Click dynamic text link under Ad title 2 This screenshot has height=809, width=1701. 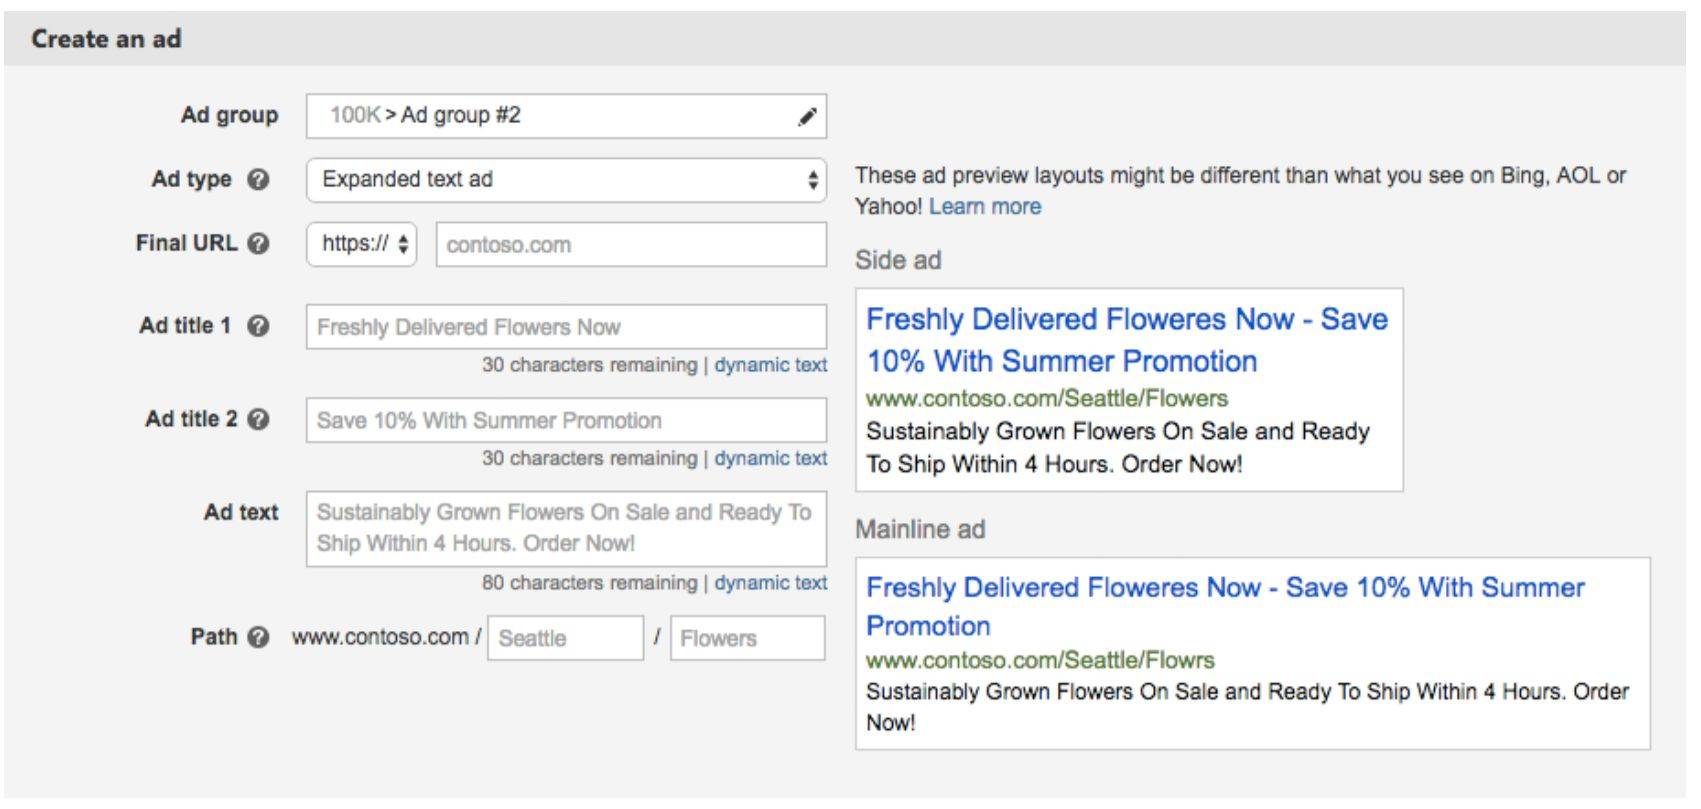[770, 458]
